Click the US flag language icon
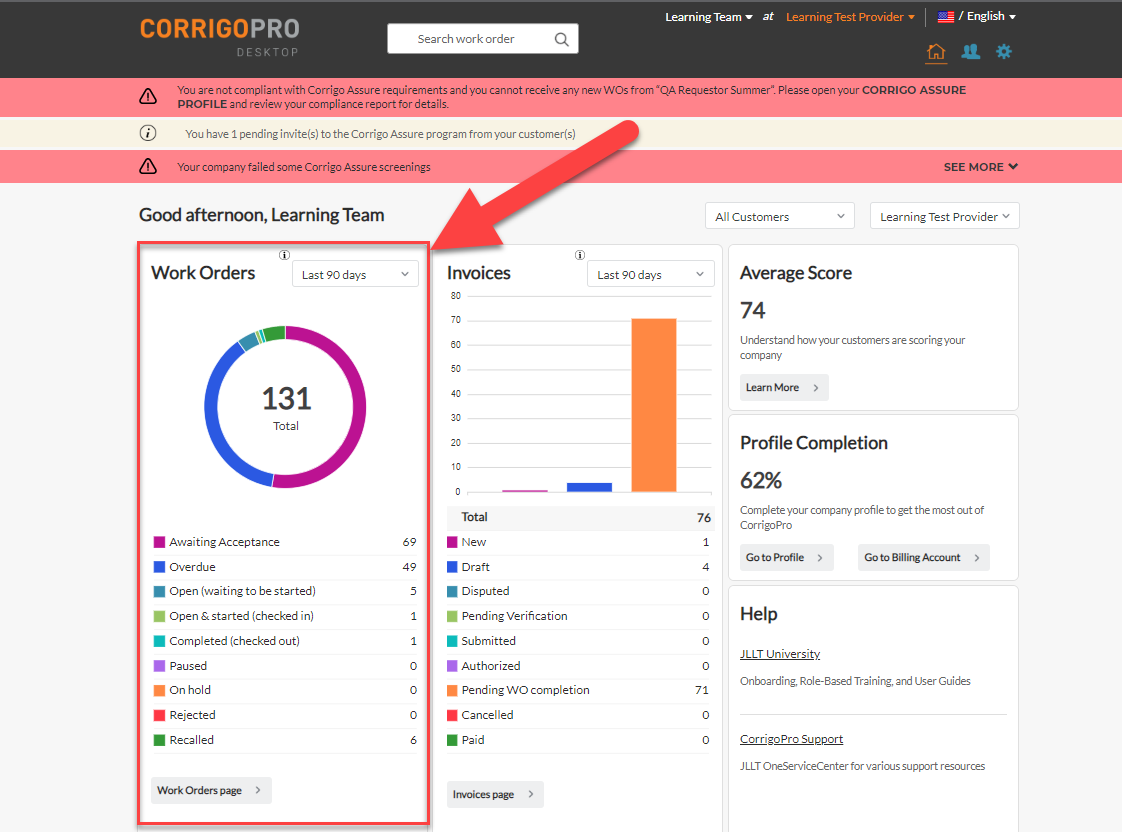The image size is (1122, 832). tap(945, 17)
